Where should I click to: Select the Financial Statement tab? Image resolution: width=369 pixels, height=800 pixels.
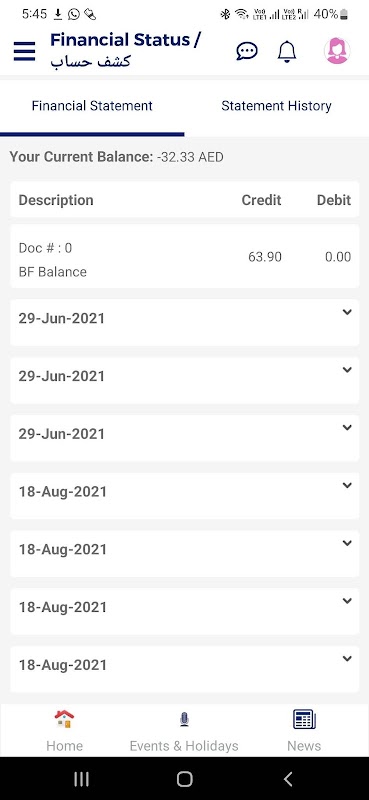click(92, 106)
